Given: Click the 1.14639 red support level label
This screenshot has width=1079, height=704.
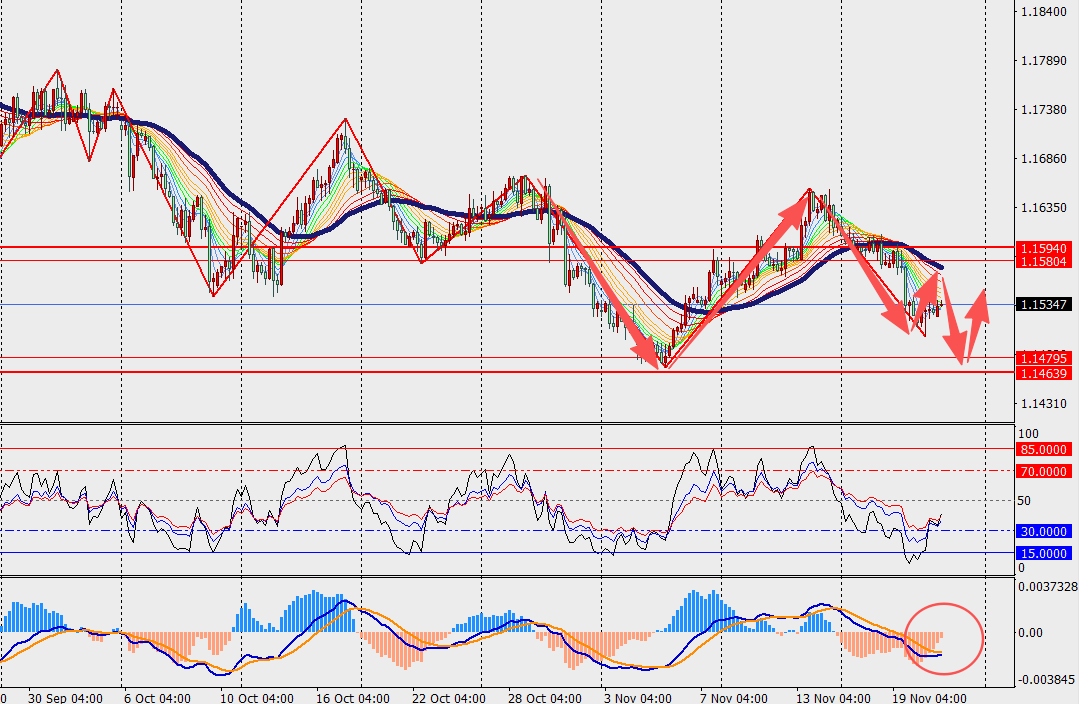Looking at the screenshot, I should [1043, 373].
